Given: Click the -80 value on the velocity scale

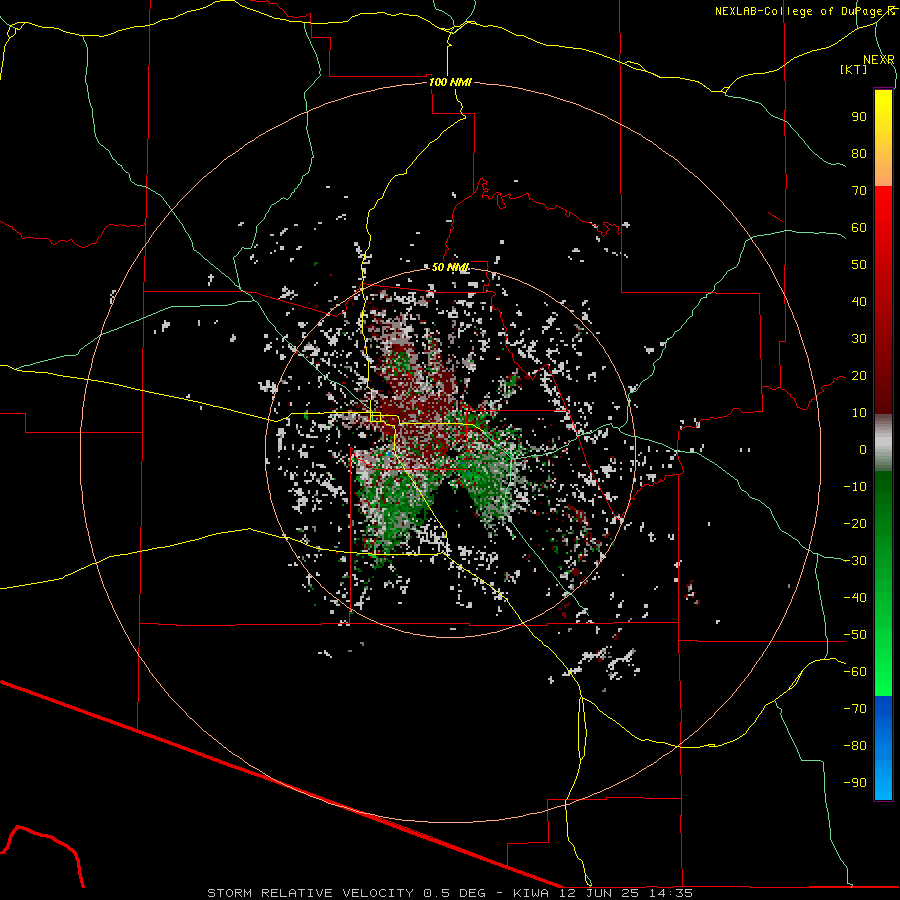Looking at the screenshot, I should tap(855, 746).
